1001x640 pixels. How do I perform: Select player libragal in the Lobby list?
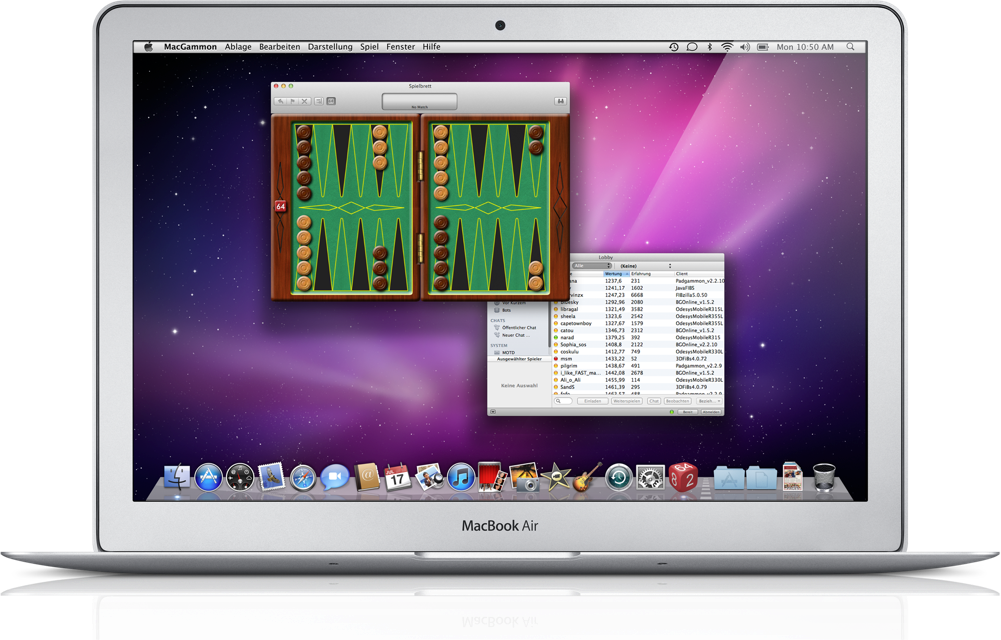[638, 309]
